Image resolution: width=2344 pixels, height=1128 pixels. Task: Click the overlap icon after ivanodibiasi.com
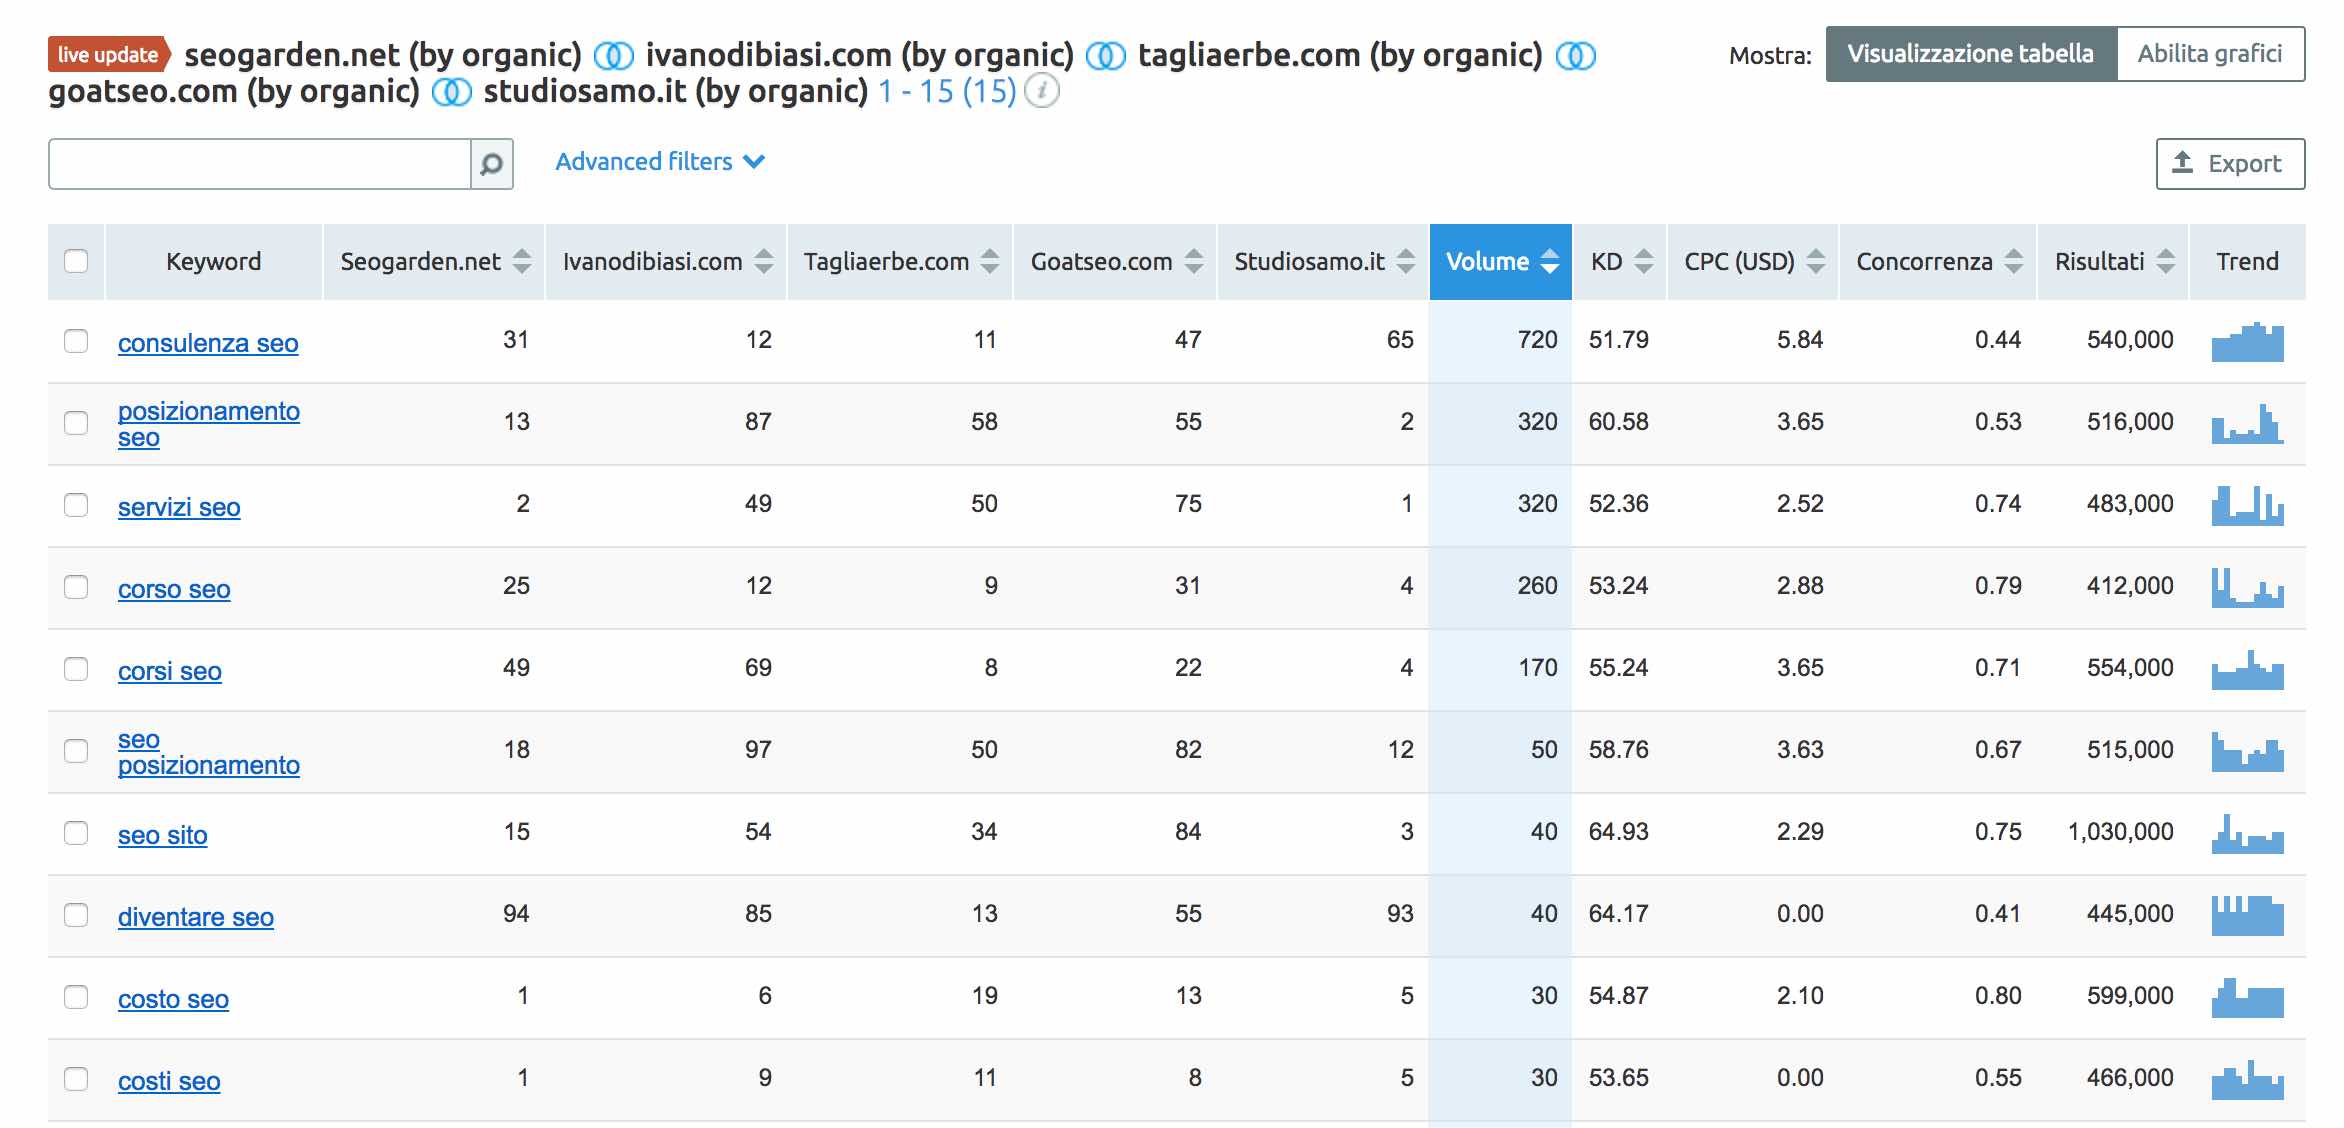(x=1105, y=56)
